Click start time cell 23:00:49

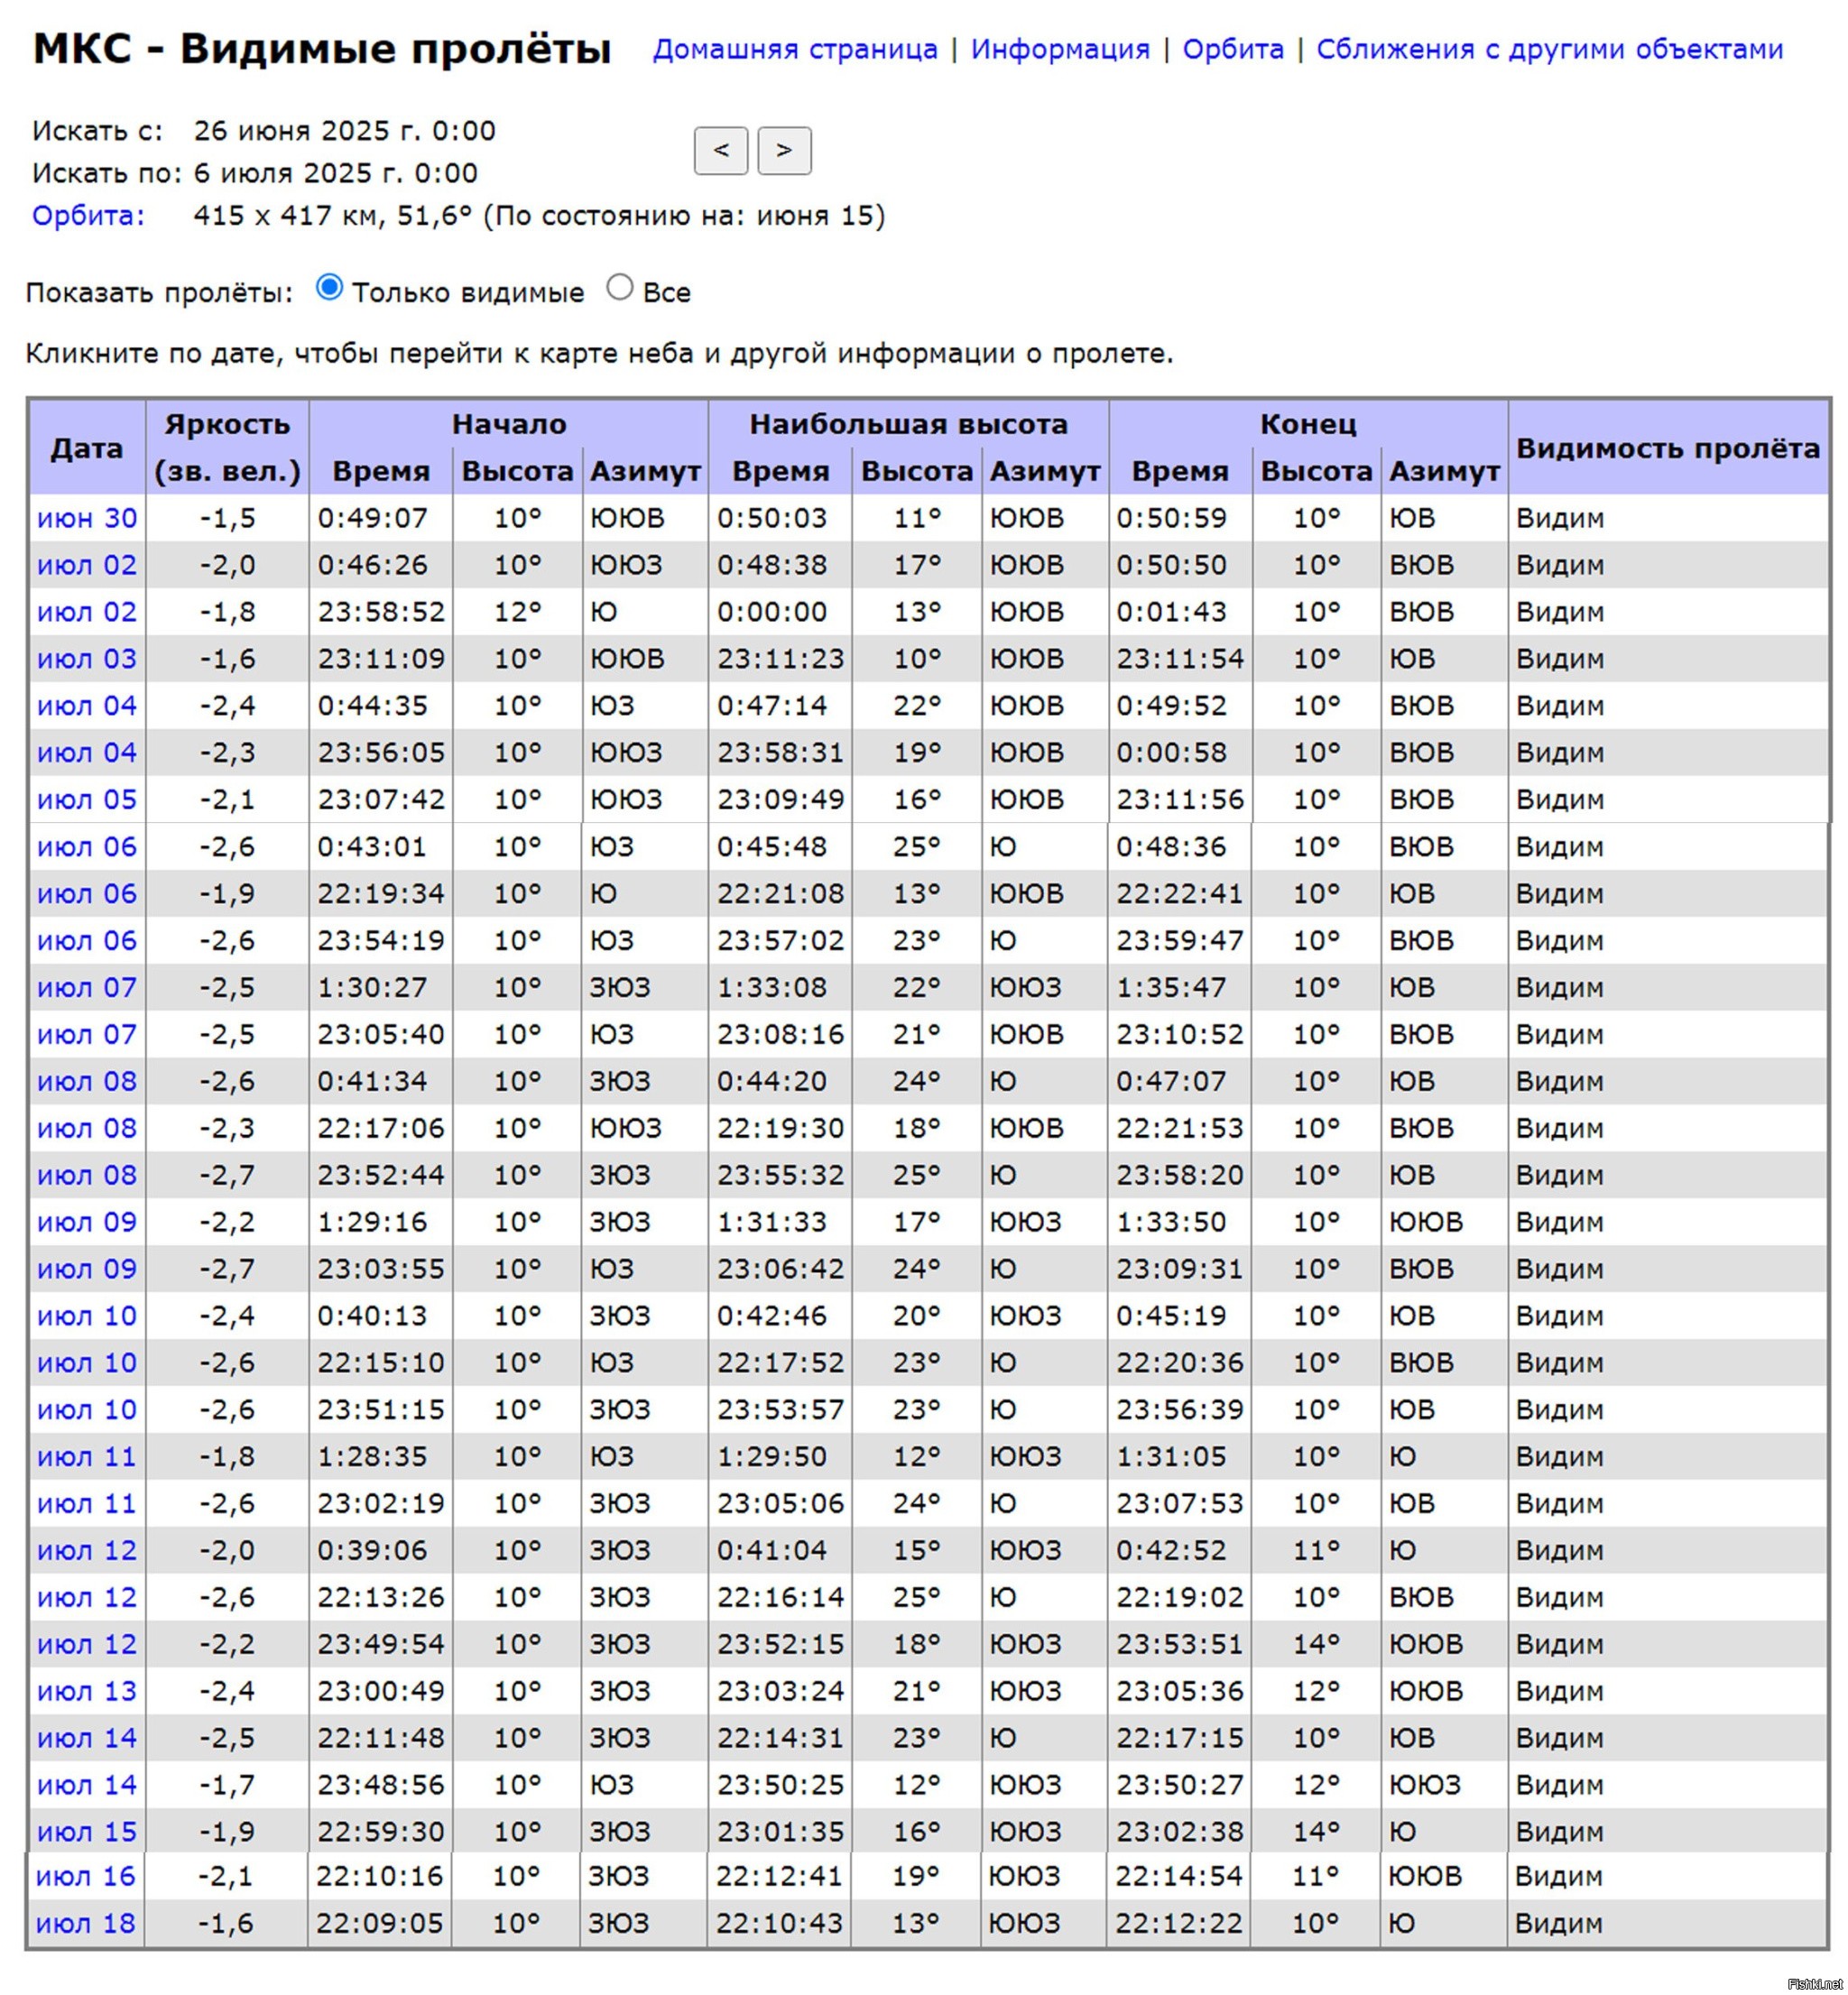tap(381, 1693)
